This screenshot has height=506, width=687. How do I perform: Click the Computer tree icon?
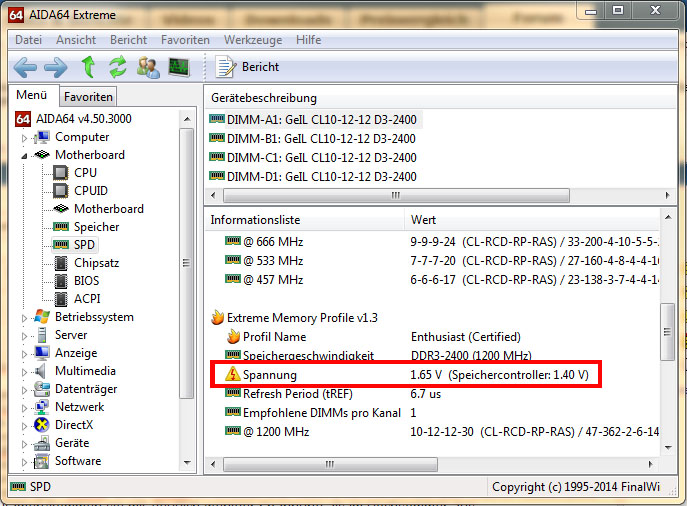pyautogui.click(x=42, y=137)
